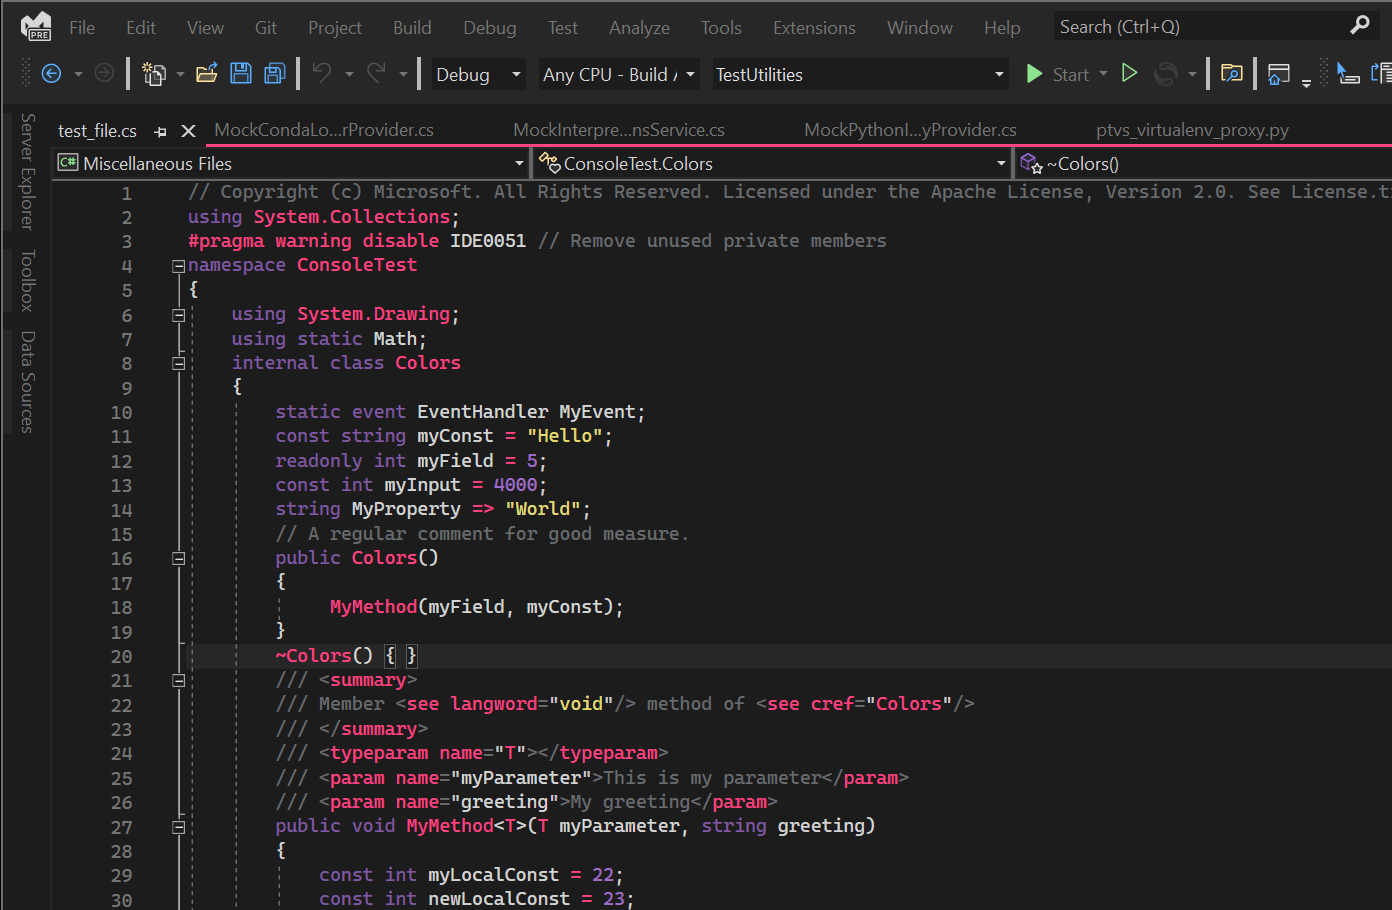The height and width of the screenshot is (910, 1392).
Task: Start Without Debugging using outlined play icon
Action: click(x=1129, y=73)
